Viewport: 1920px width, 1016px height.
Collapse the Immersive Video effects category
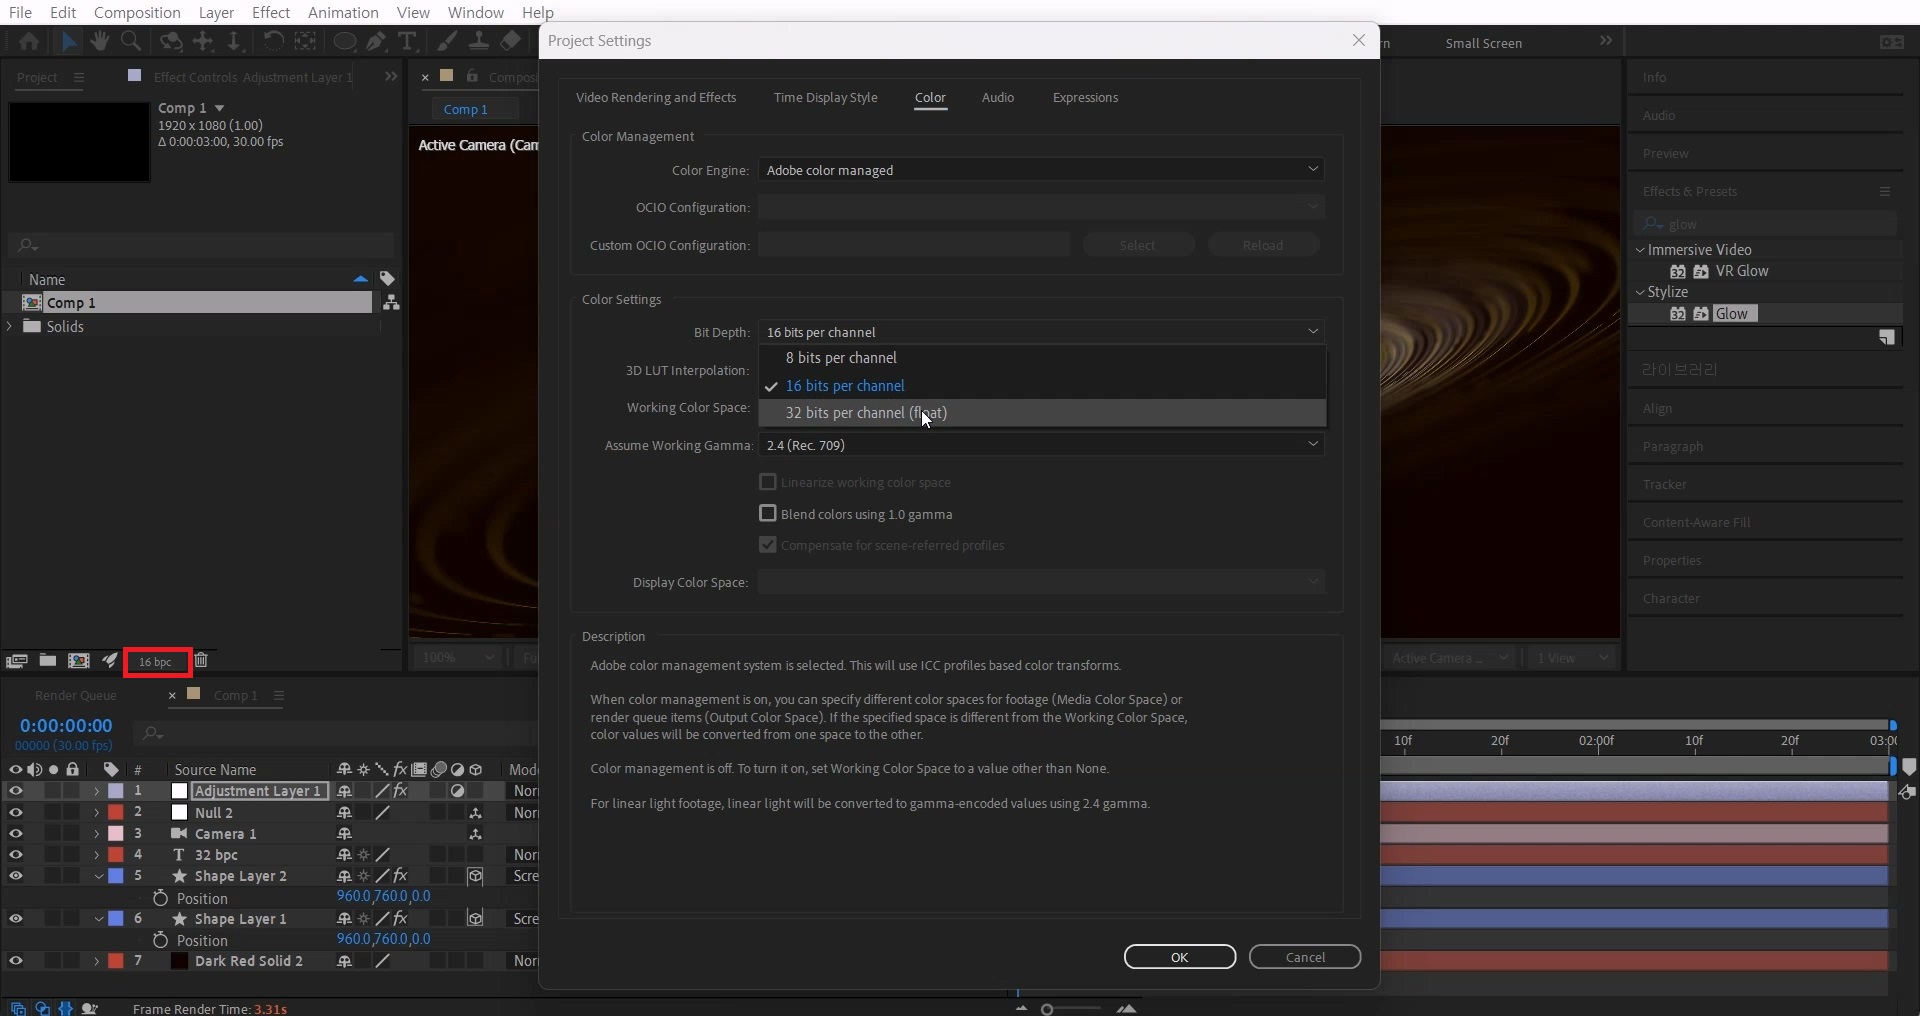pyautogui.click(x=1640, y=250)
